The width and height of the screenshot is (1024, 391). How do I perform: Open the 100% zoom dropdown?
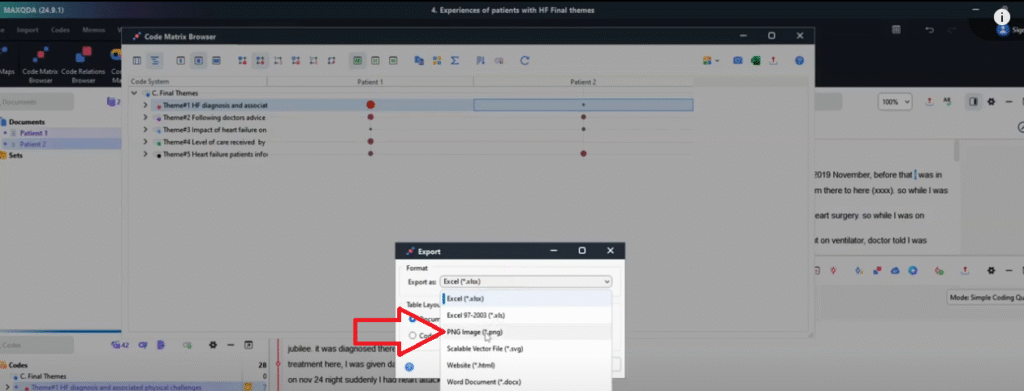click(x=895, y=102)
